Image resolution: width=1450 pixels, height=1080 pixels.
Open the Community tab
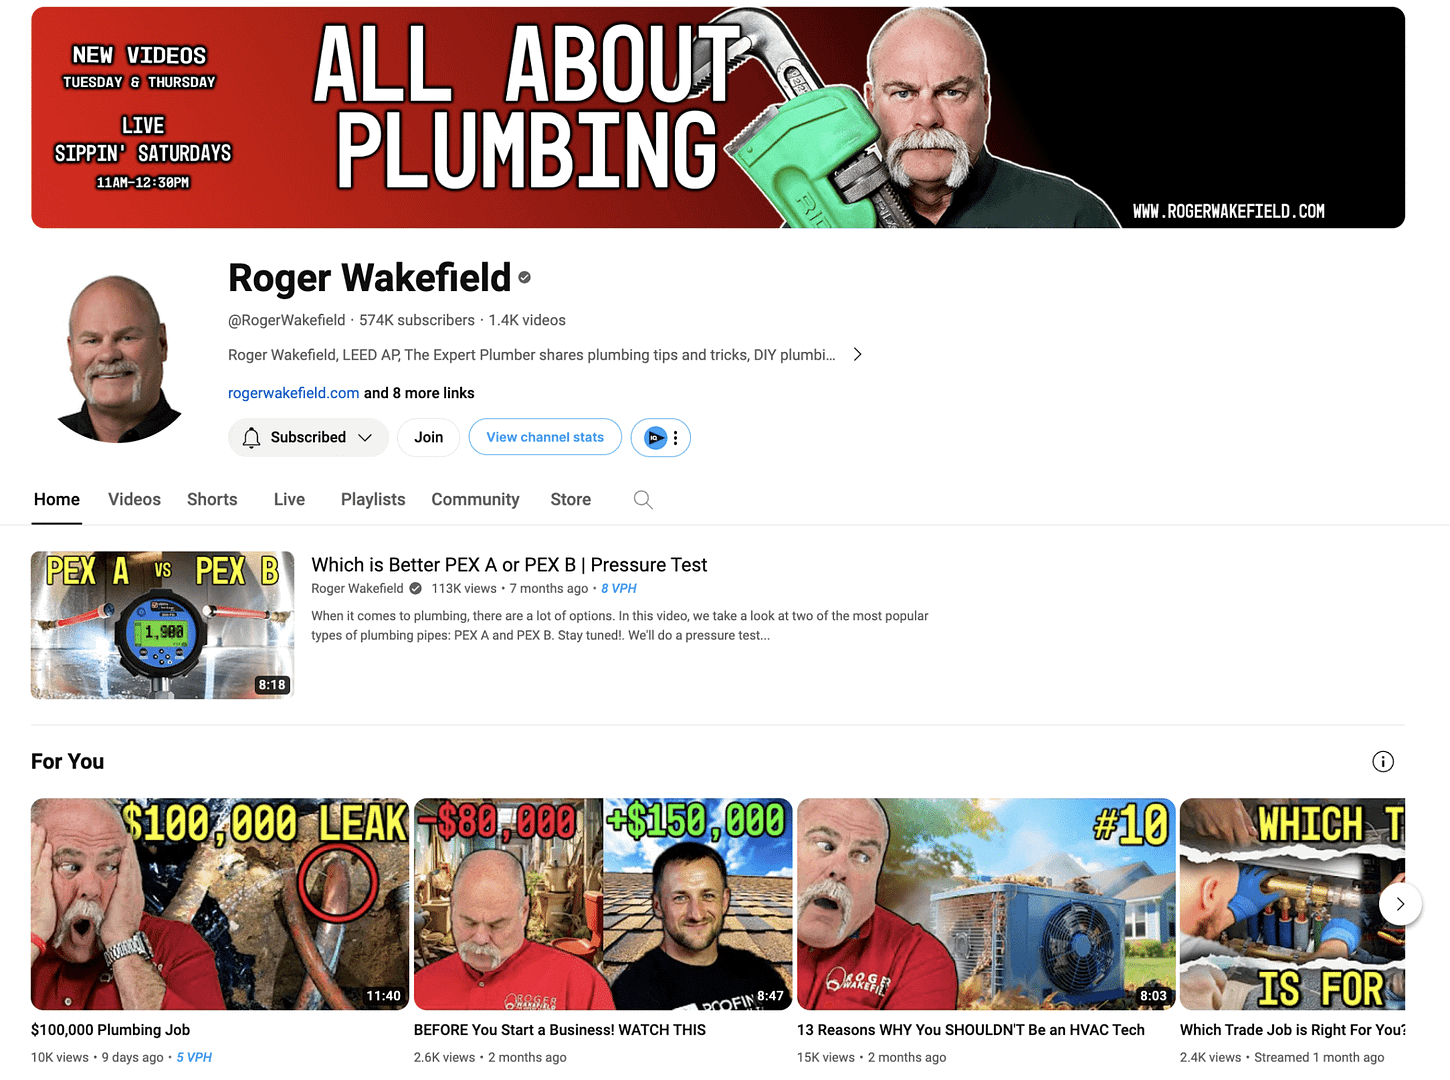475,499
